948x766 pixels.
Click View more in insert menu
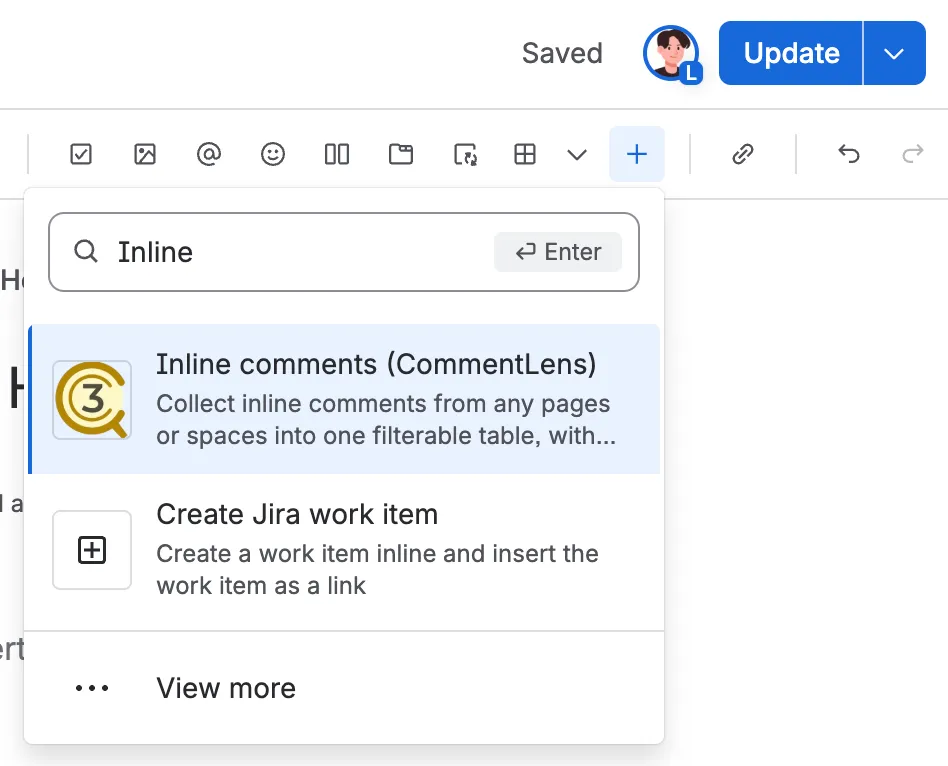[x=344, y=688]
